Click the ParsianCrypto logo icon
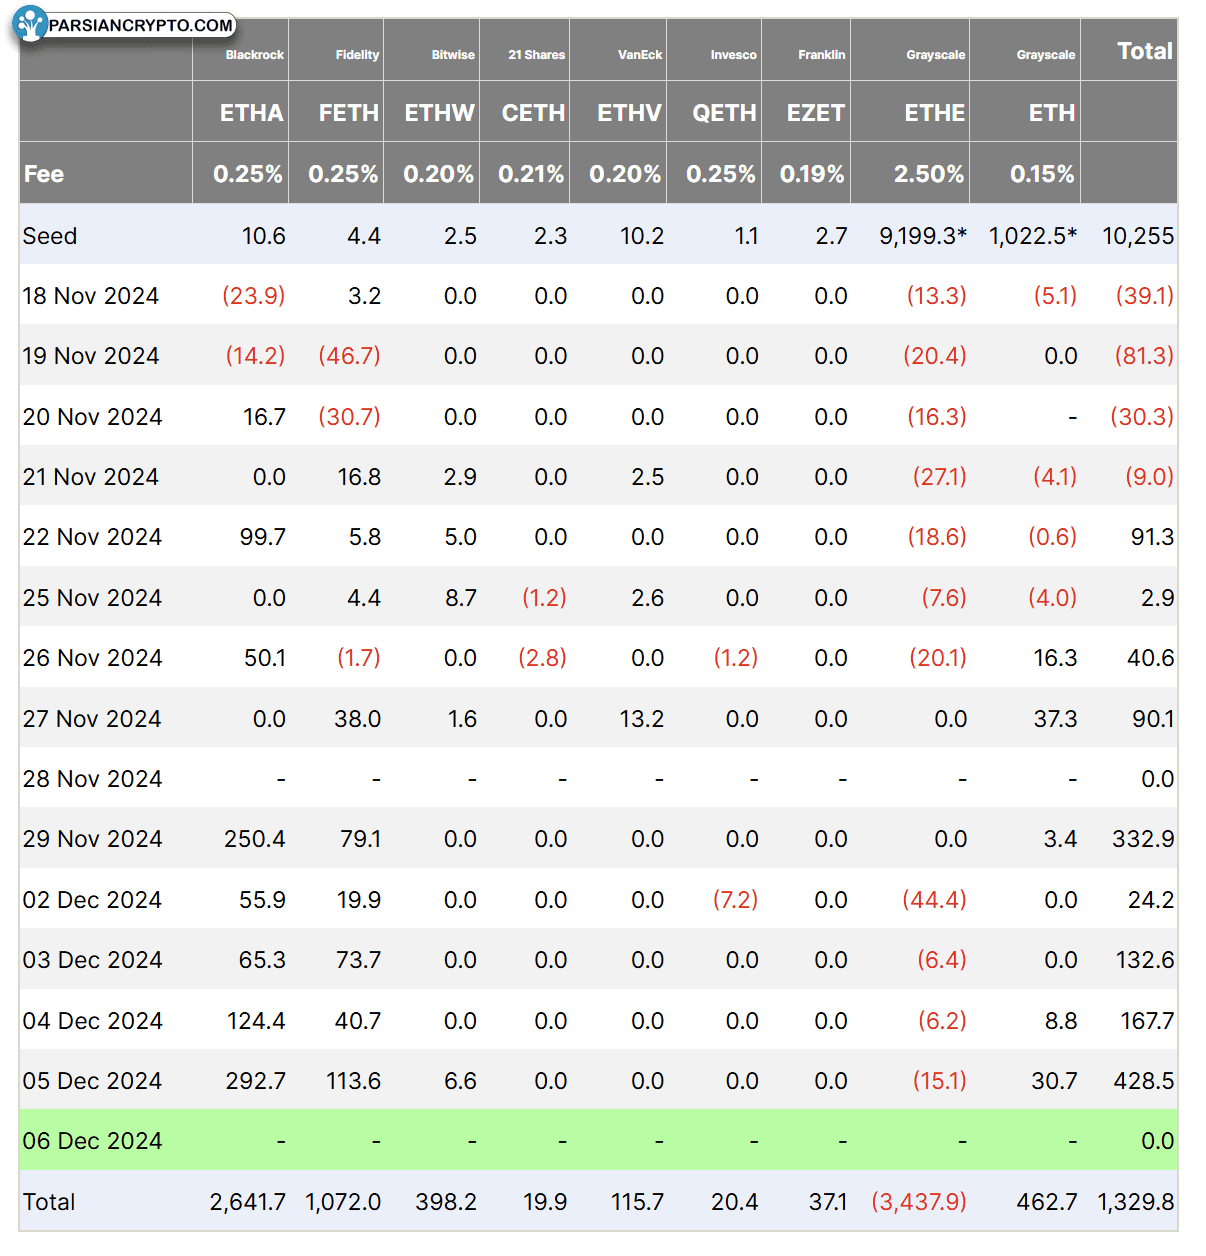The width and height of the screenshot is (1206, 1256). pos(31,23)
